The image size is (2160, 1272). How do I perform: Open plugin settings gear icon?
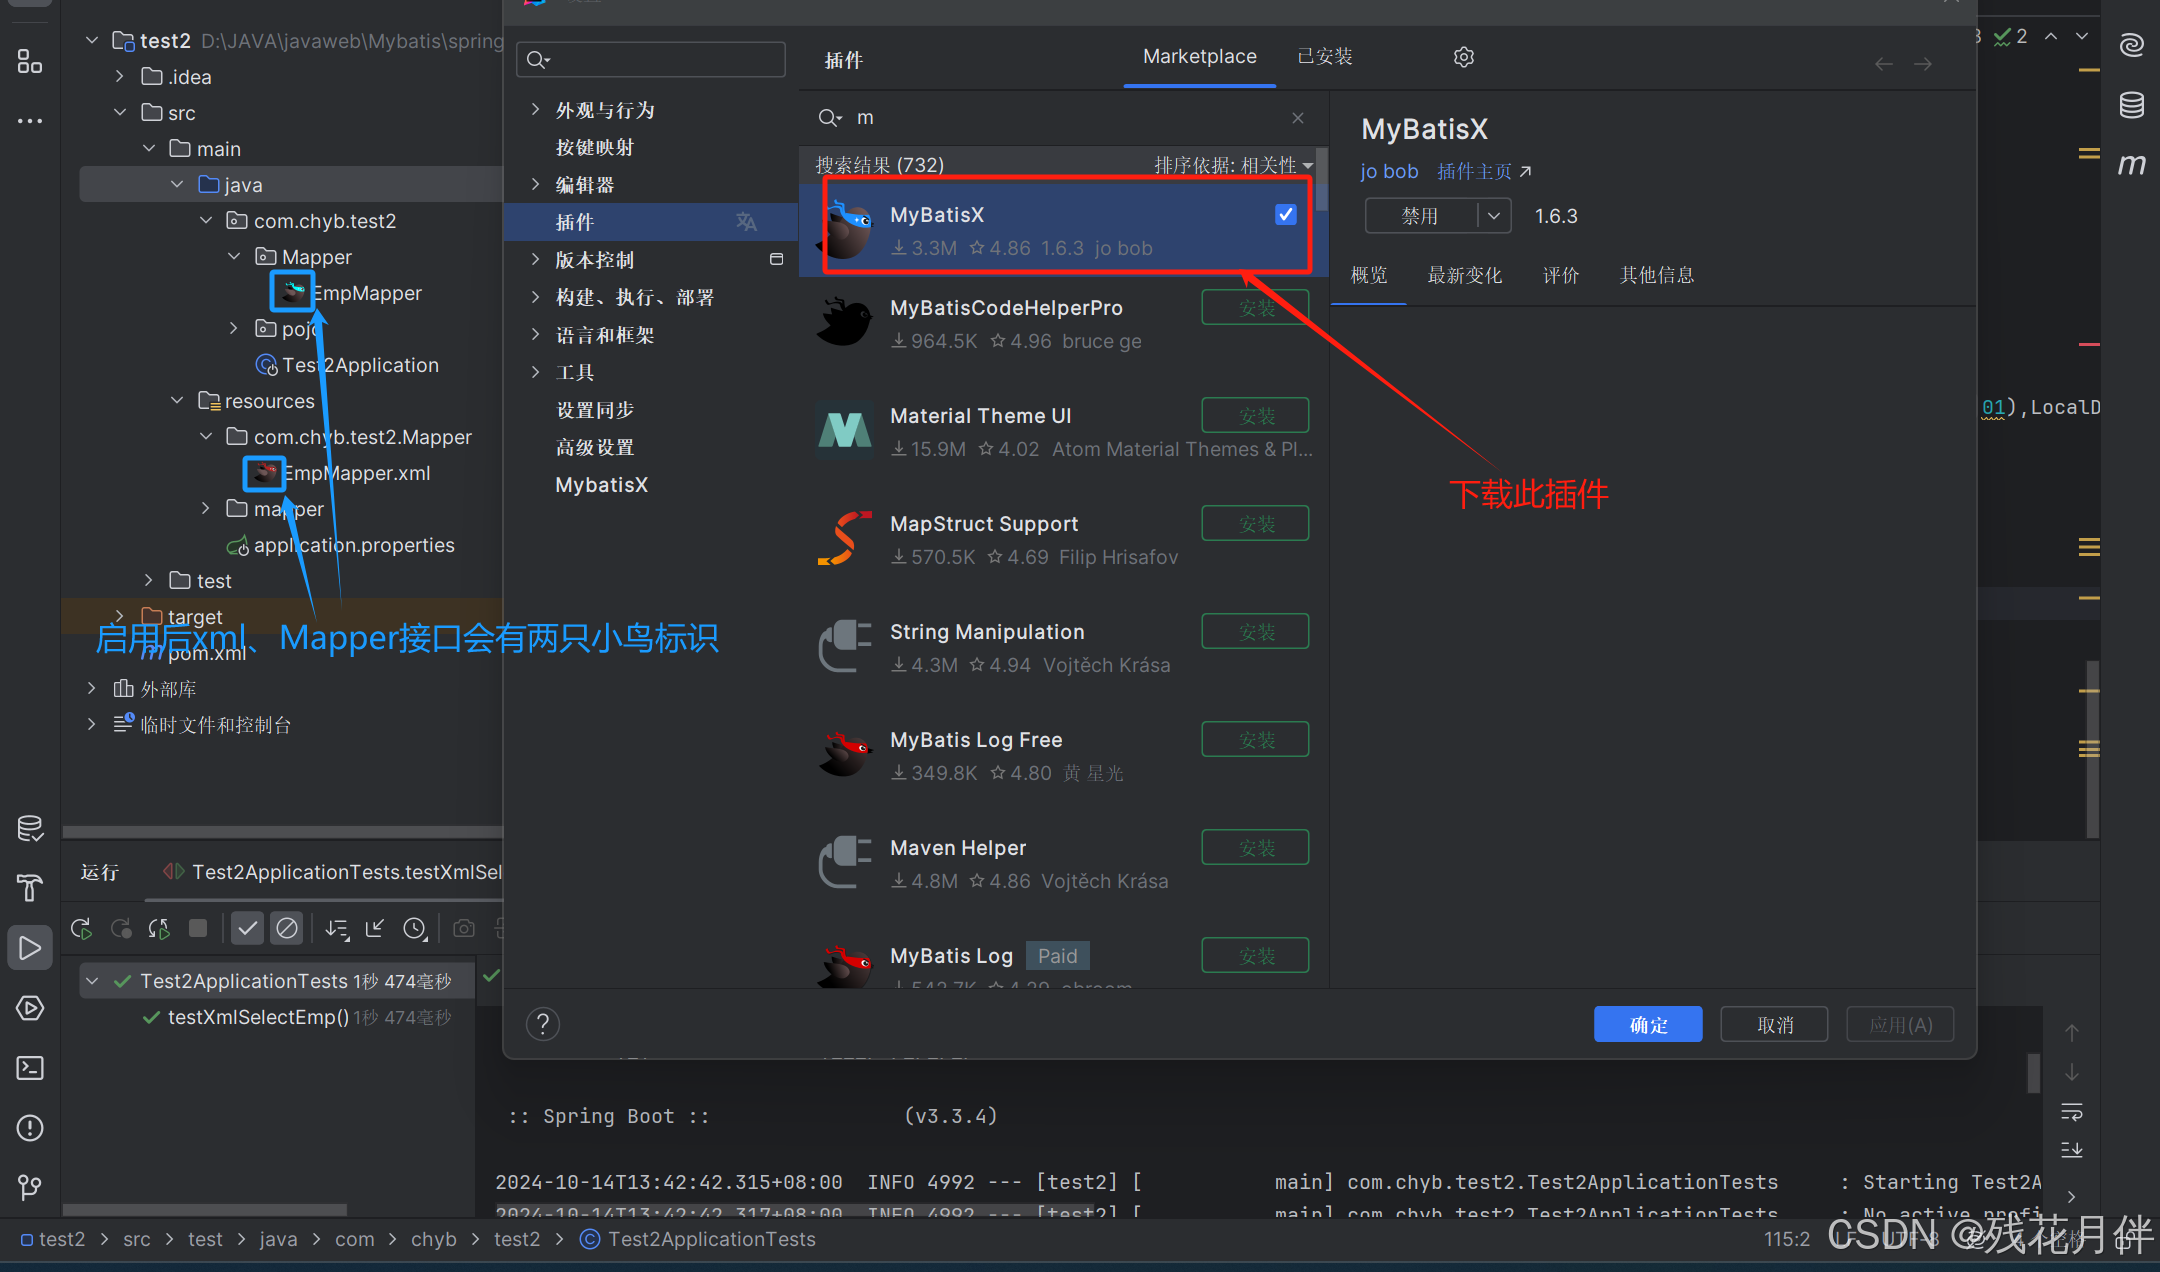click(1463, 57)
